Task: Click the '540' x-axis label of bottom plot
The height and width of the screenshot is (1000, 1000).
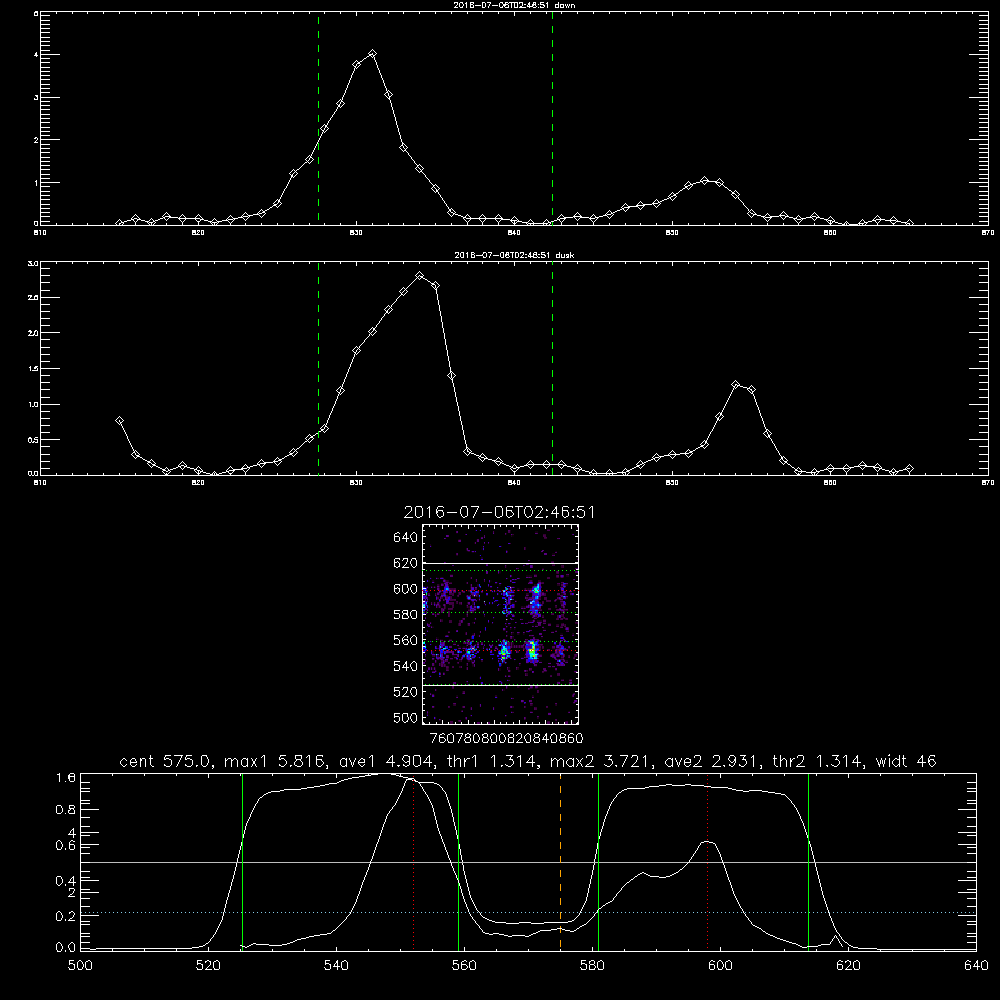Action: pyautogui.click(x=336, y=966)
